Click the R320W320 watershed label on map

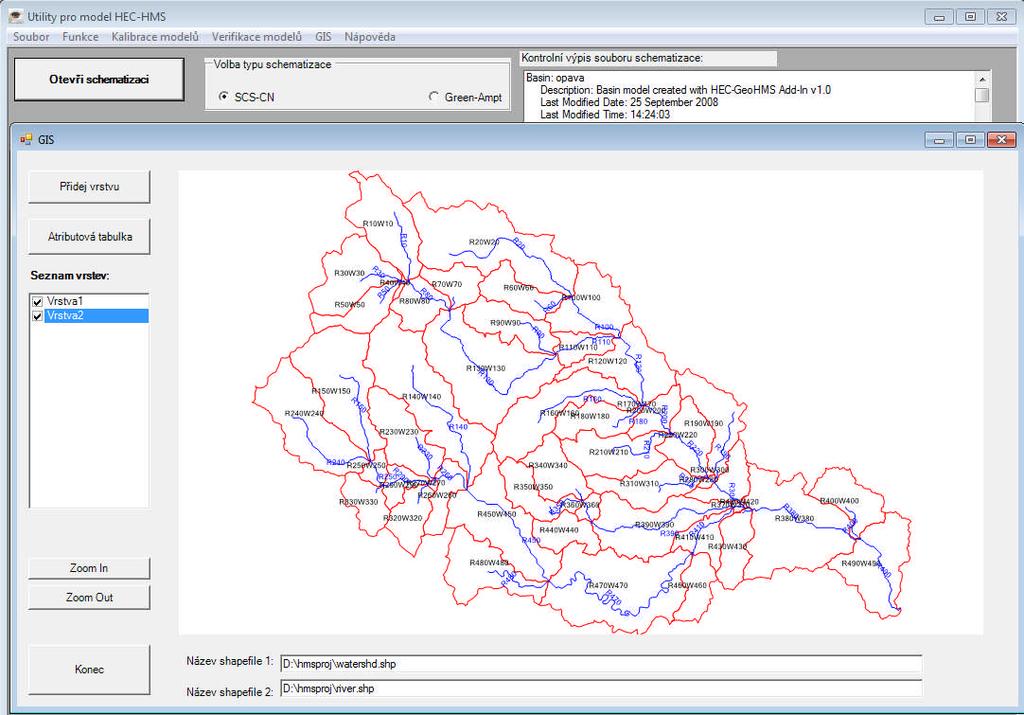(402, 518)
